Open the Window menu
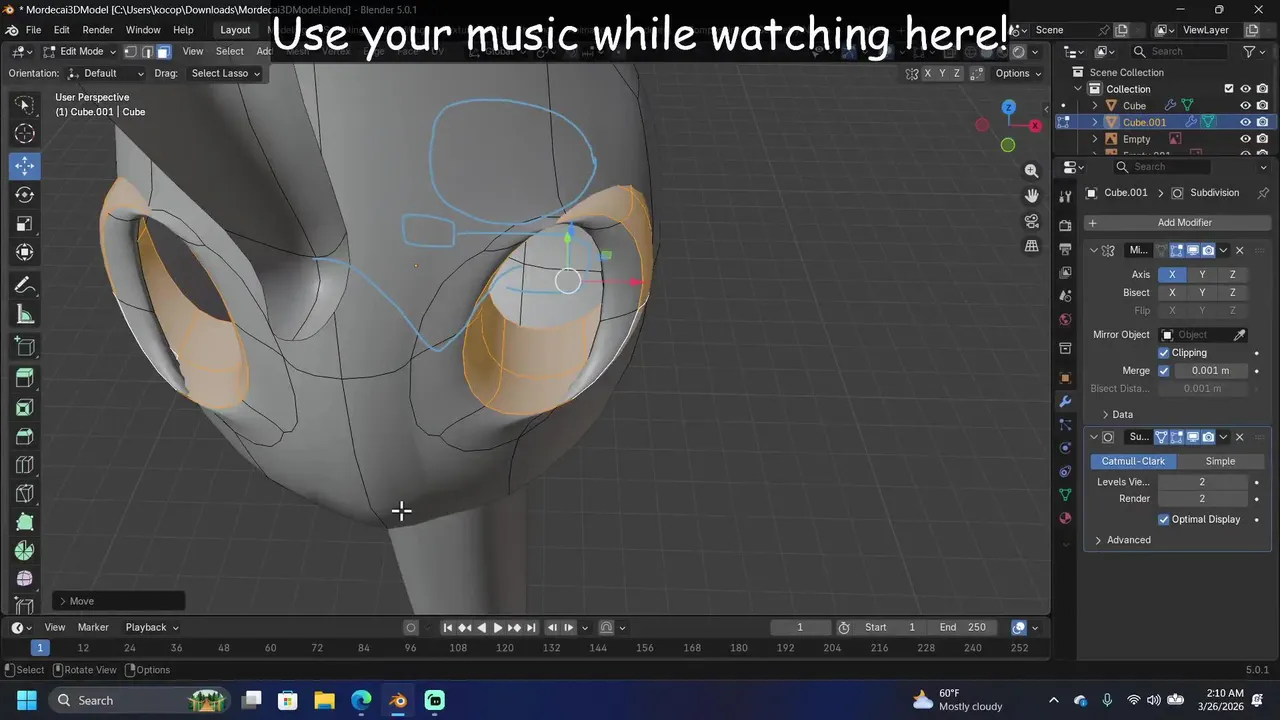1280x720 pixels. [x=143, y=30]
